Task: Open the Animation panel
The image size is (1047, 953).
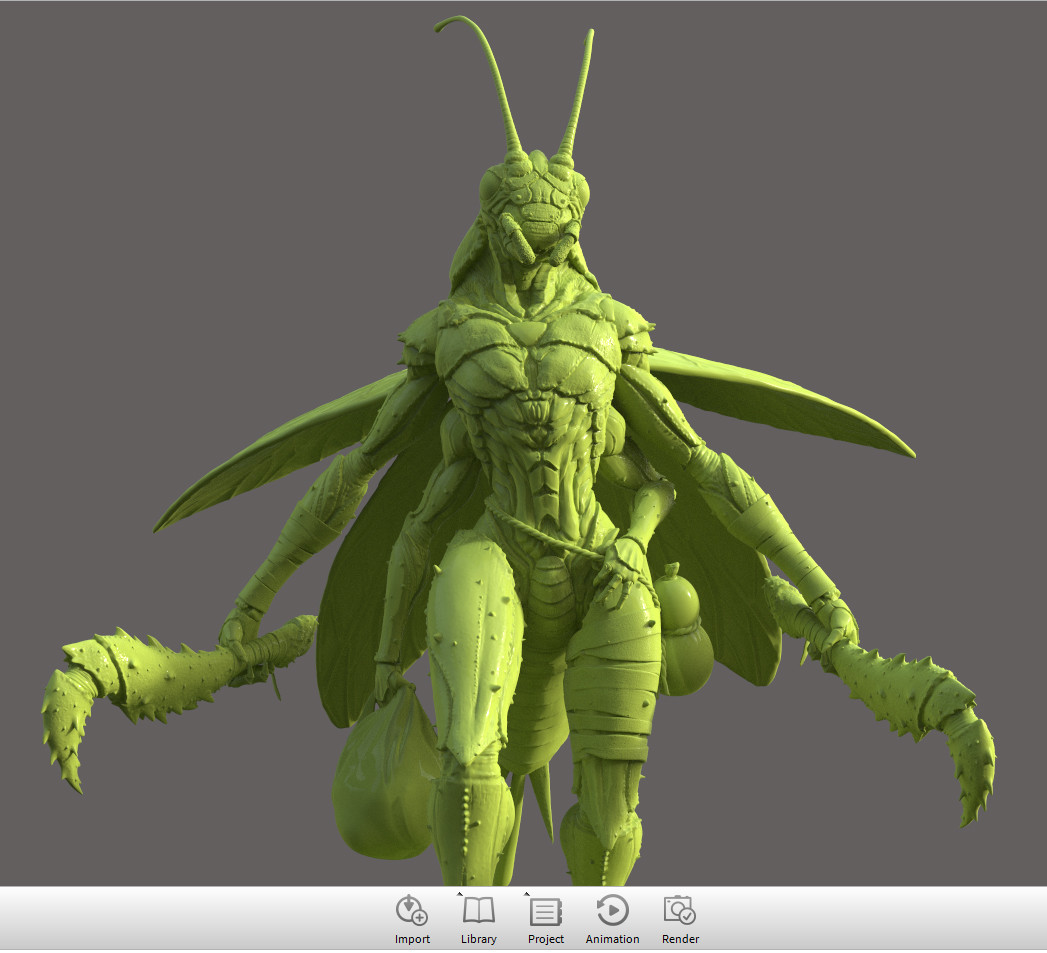Action: click(x=612, y=911)
